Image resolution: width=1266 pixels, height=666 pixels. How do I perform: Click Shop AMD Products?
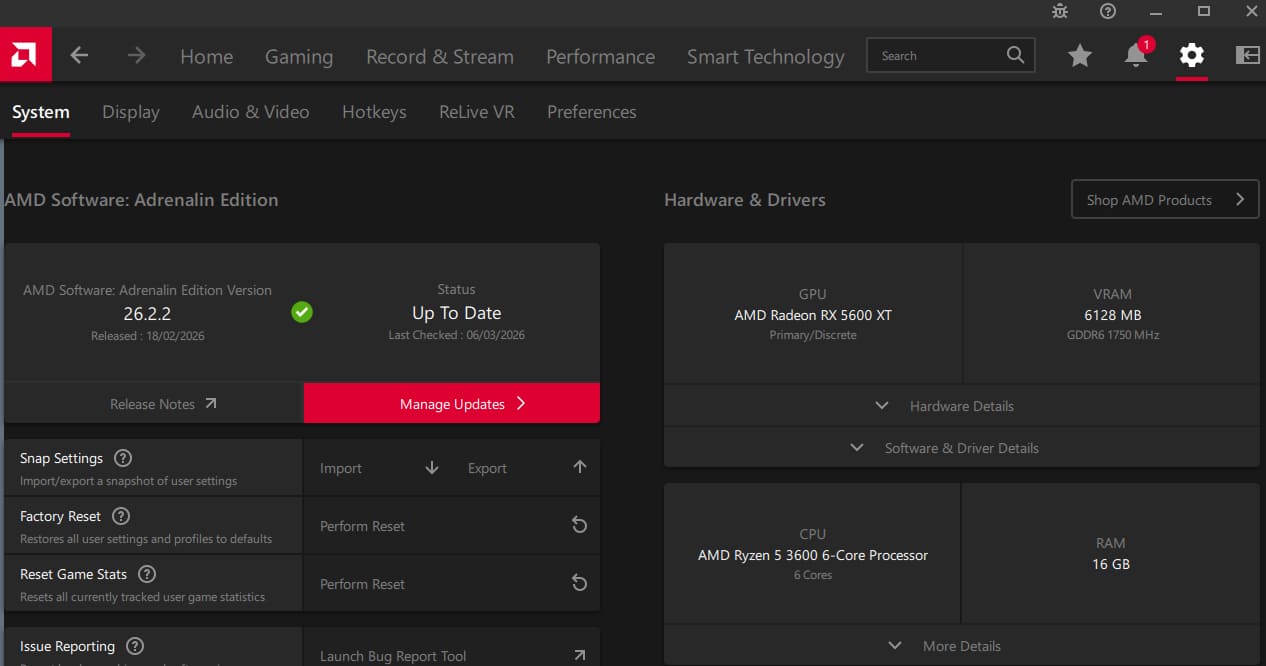1164,199
